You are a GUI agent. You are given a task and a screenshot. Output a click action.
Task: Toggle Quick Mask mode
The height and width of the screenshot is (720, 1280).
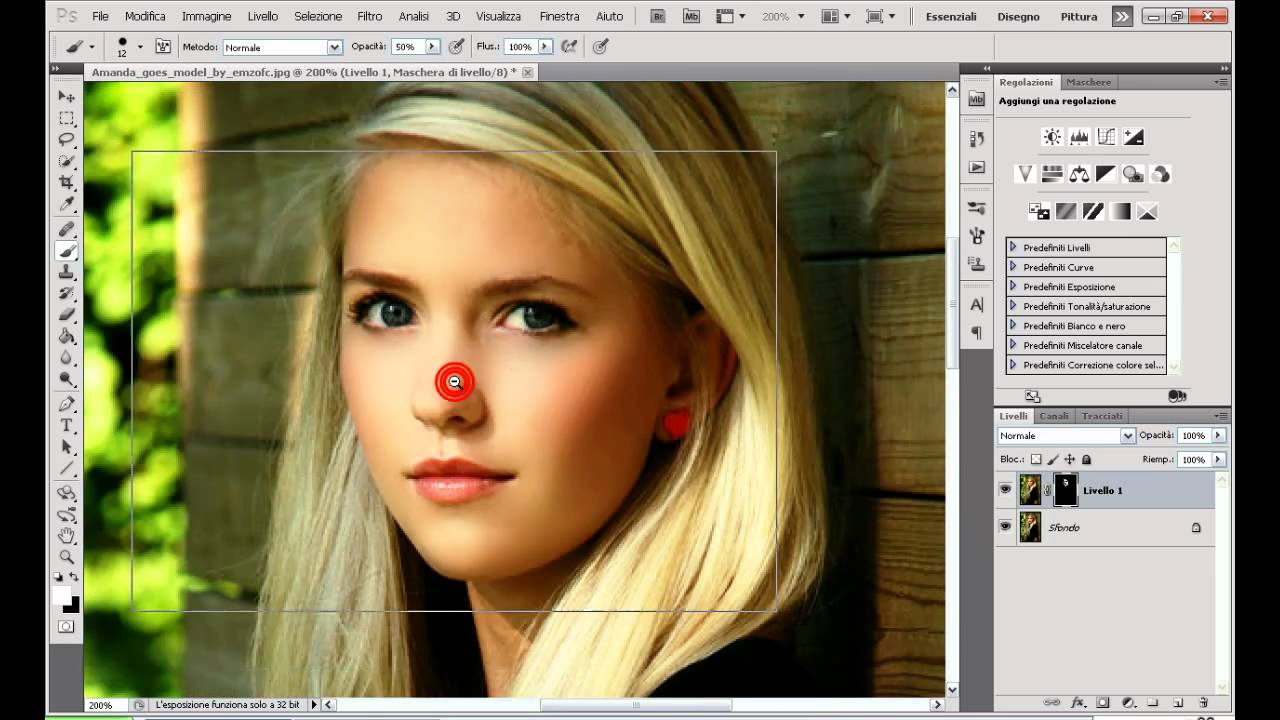[x=66, y=627]
